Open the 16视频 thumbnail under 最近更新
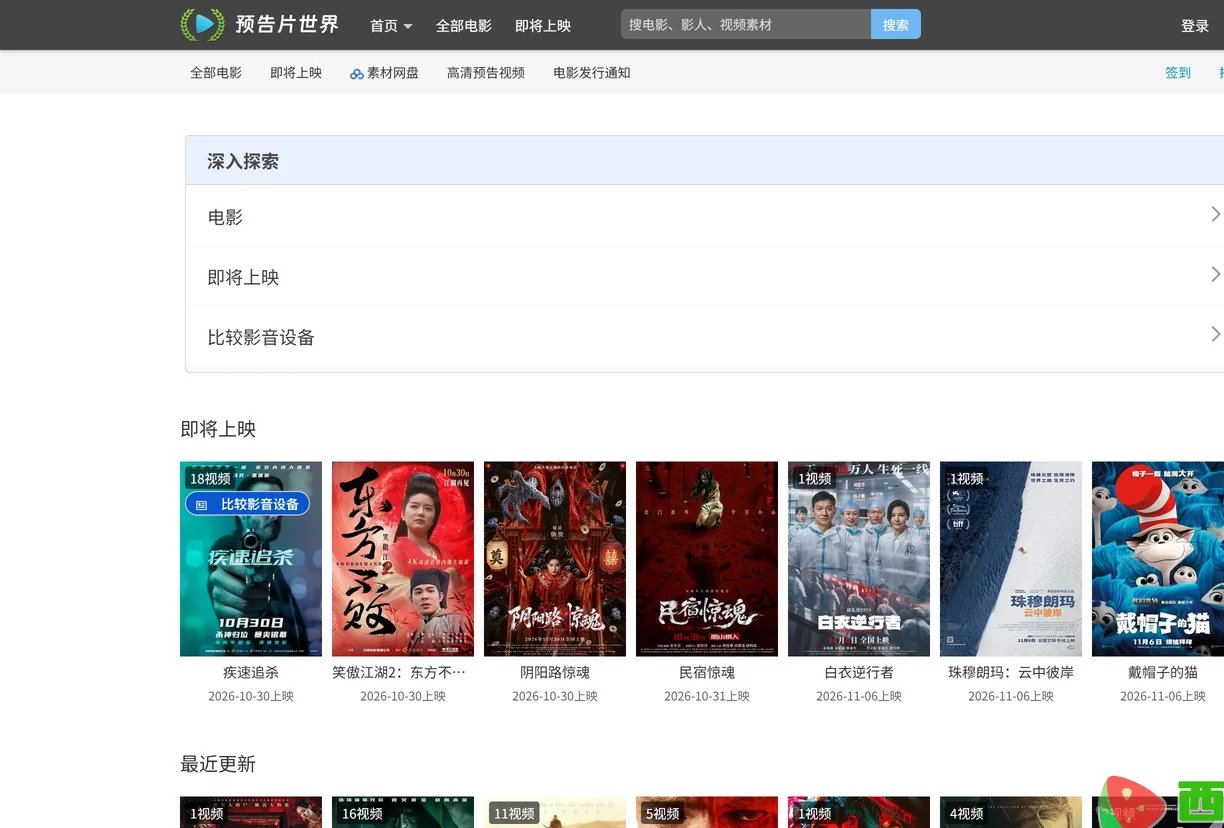 403,812
